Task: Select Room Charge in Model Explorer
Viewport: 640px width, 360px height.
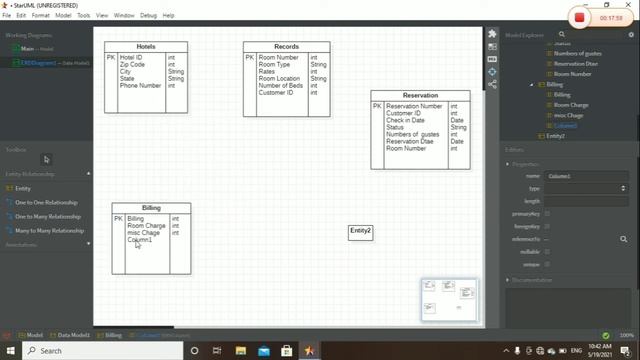Action: point(571,105)
